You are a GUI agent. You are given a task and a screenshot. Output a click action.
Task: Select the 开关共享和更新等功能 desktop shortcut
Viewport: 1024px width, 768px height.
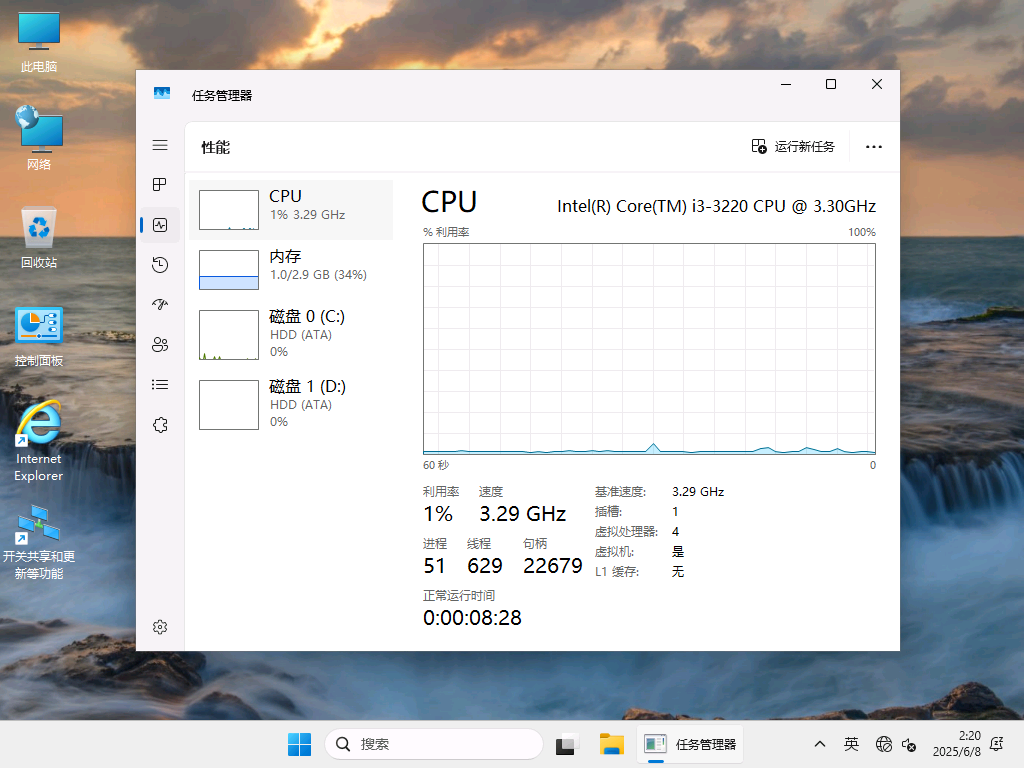pos(39,542)
